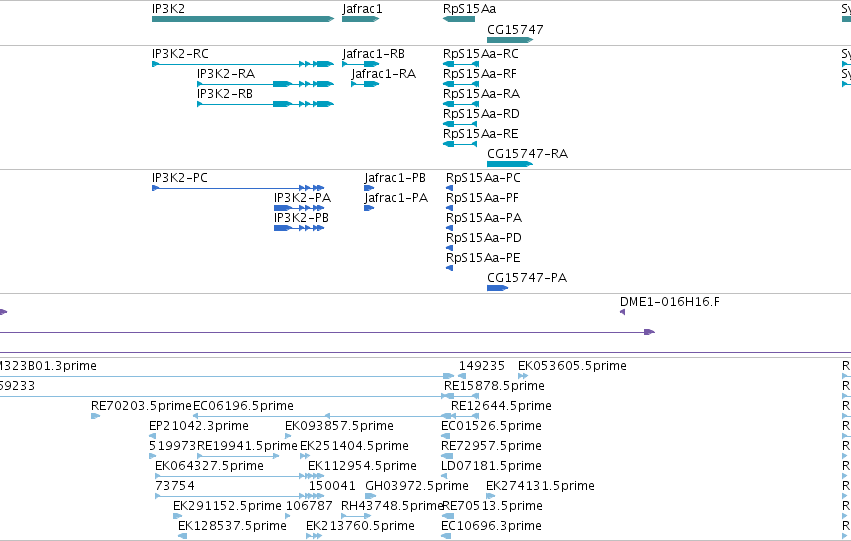
Task: Click protein Jafrac1-PB
Action: [x=369, y=188]
